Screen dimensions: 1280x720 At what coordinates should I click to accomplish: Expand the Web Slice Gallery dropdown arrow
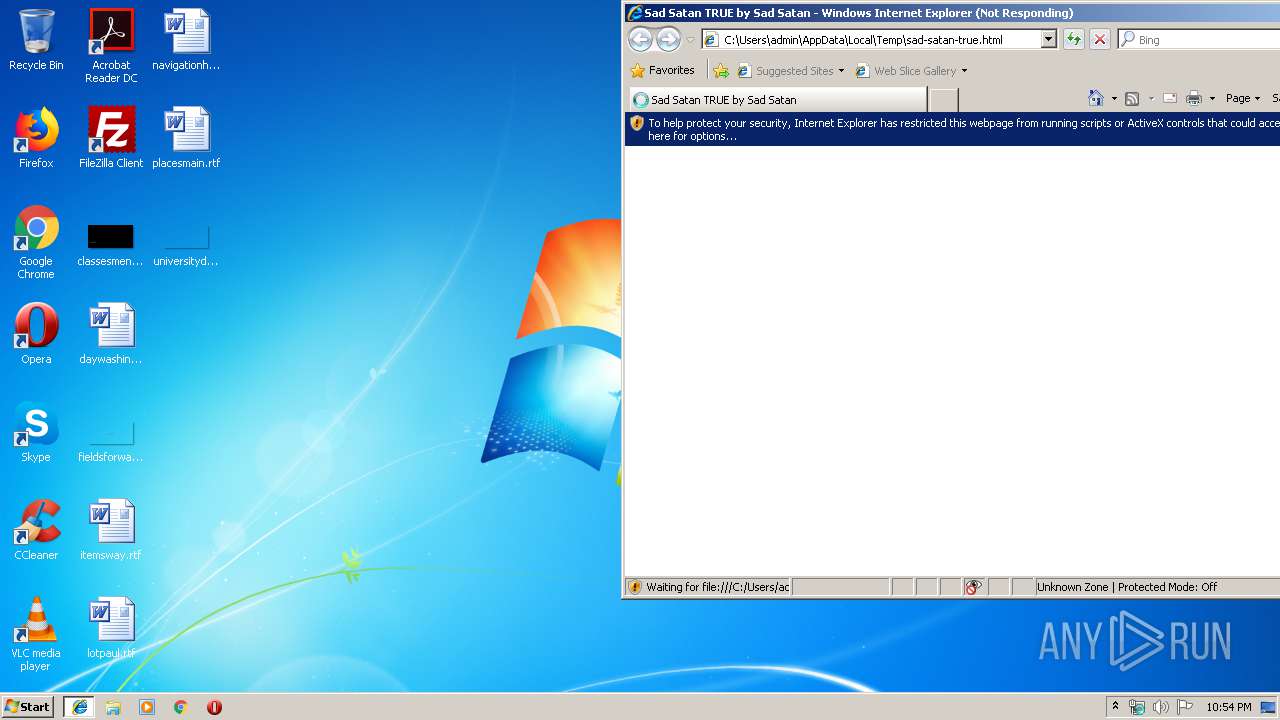pyautogui.click(x=964, y=71)
